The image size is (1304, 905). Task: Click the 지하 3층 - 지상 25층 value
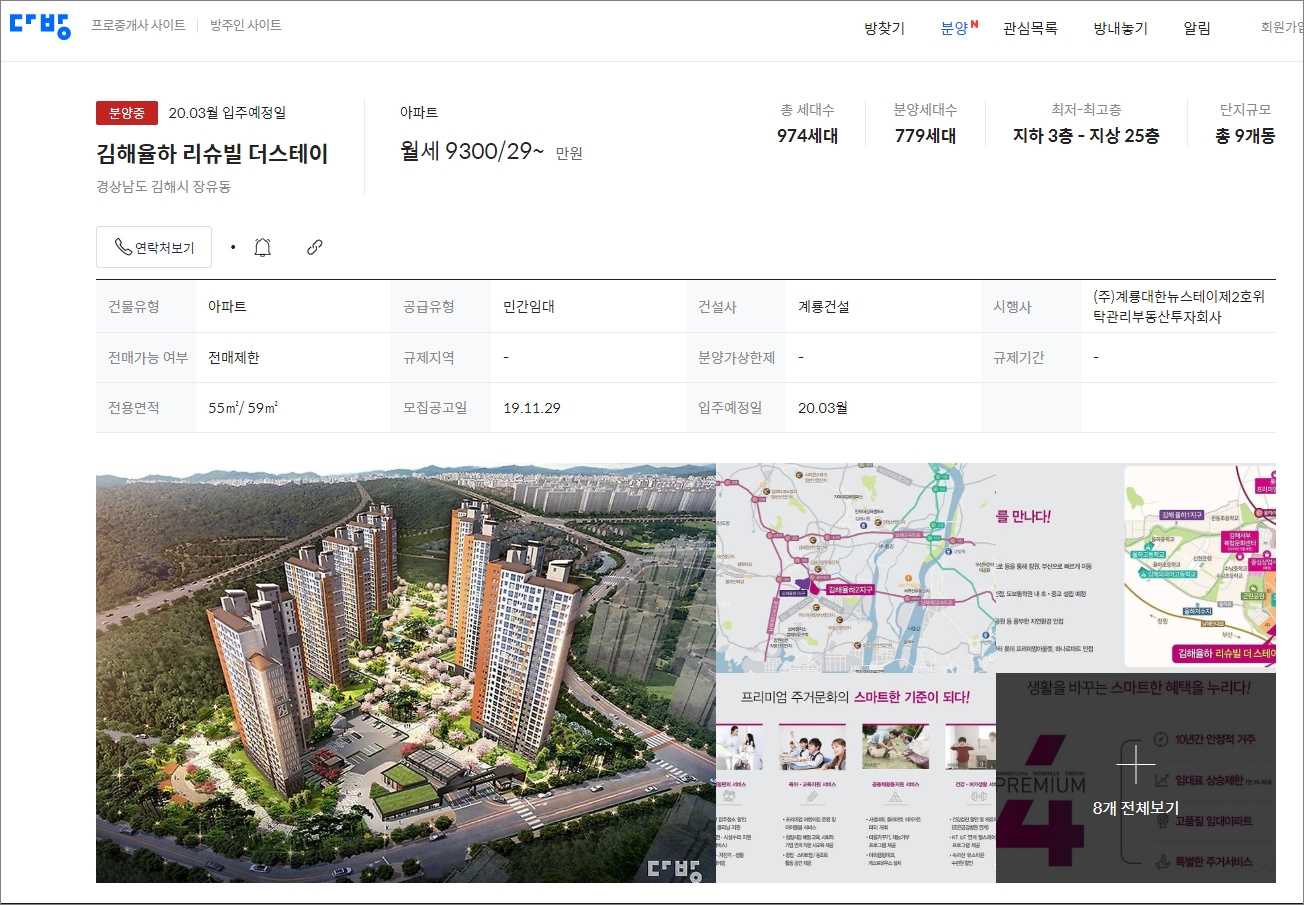tap(1086, 136)
